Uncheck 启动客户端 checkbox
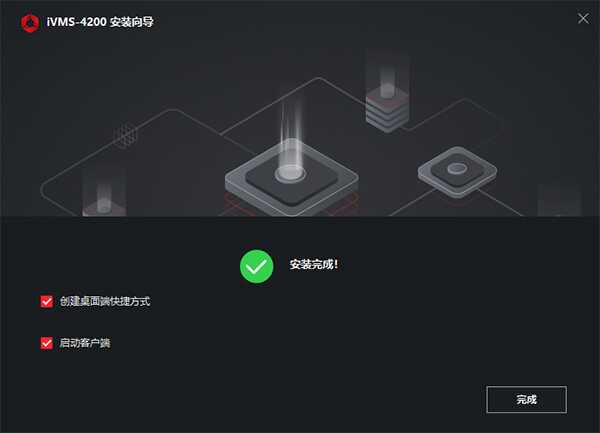Image resolution: width=600 pixels, height=433 pixels. pyautogui.click(x=47, y=343)
